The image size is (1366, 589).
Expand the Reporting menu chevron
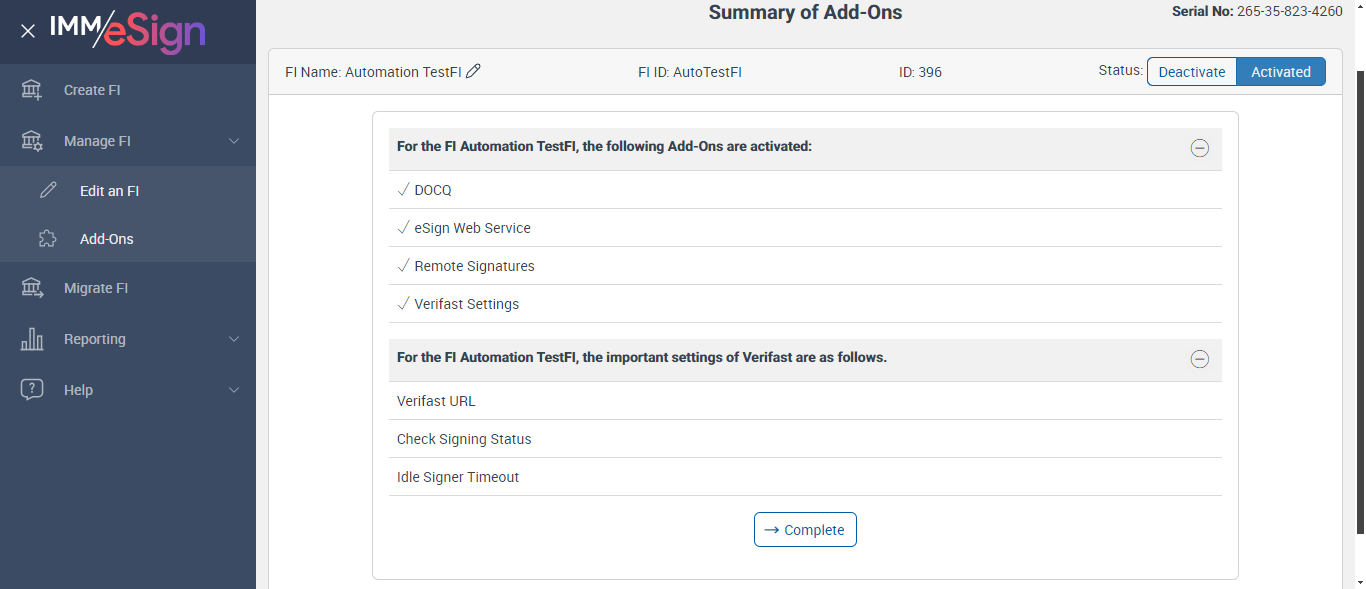234,339
